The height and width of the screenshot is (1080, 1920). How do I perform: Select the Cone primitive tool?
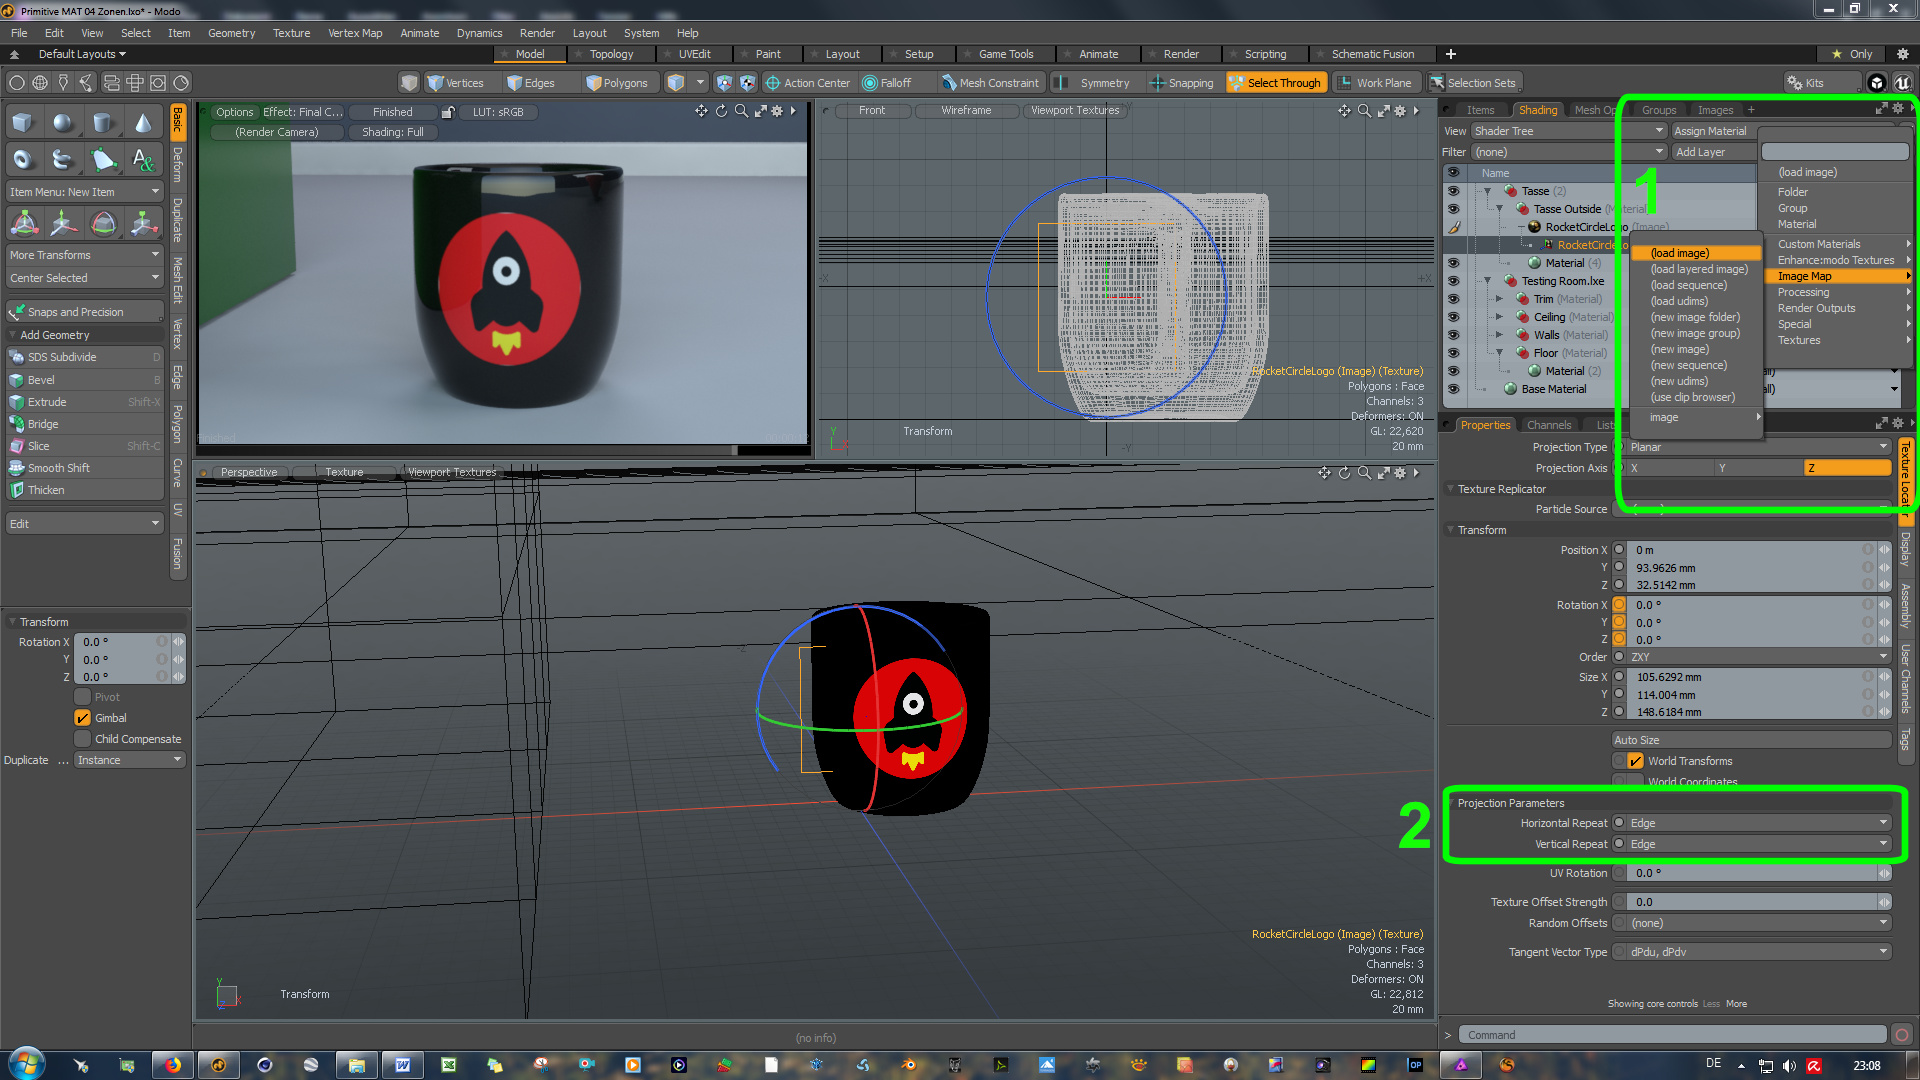[144, 122]
